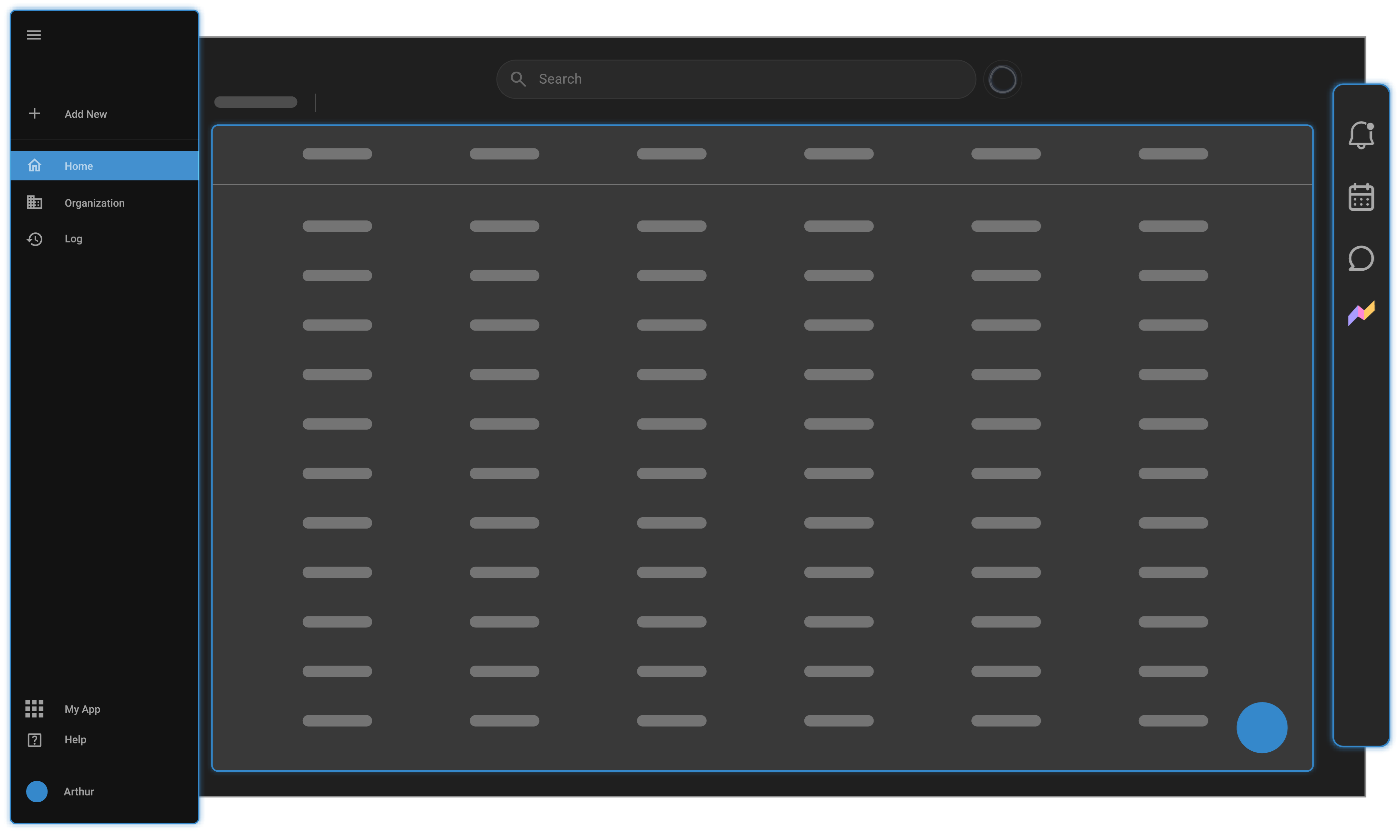Click the plus icon beside Add New
The image size is (1399, 834).
[x=34, y=113]
